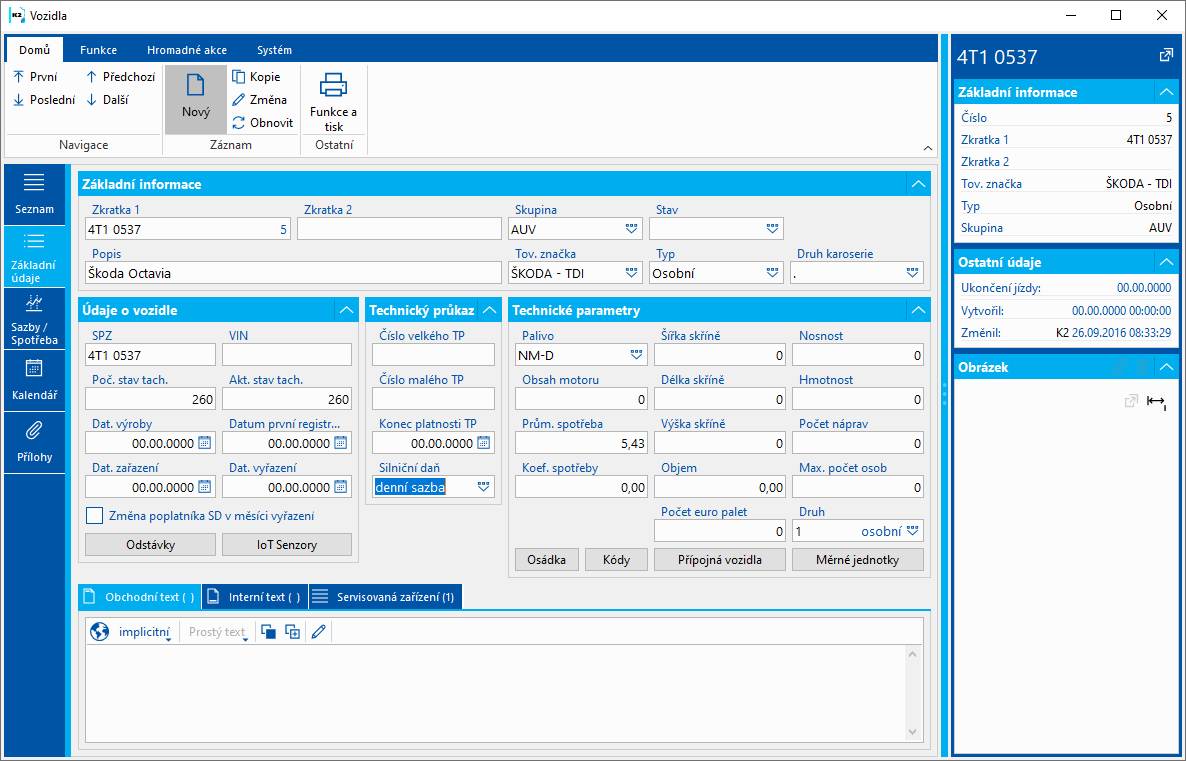Select Servisovaná zařízení (1) tab
The height and width of the screenshot is (761, 1186).
click(x=385, y=597)
